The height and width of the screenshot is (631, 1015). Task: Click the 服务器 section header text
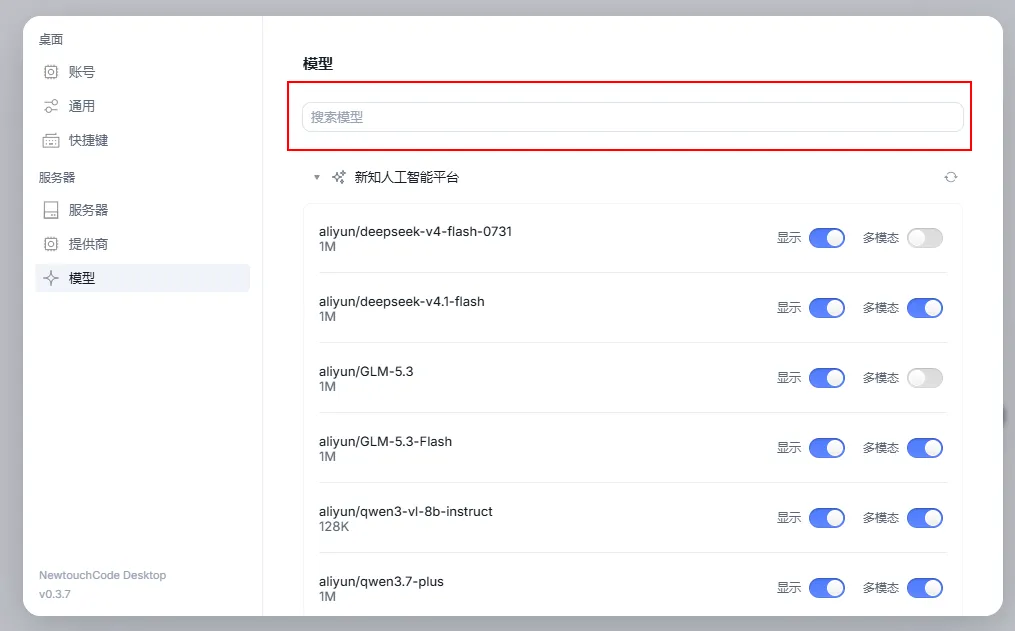click(x=57, y=177)
